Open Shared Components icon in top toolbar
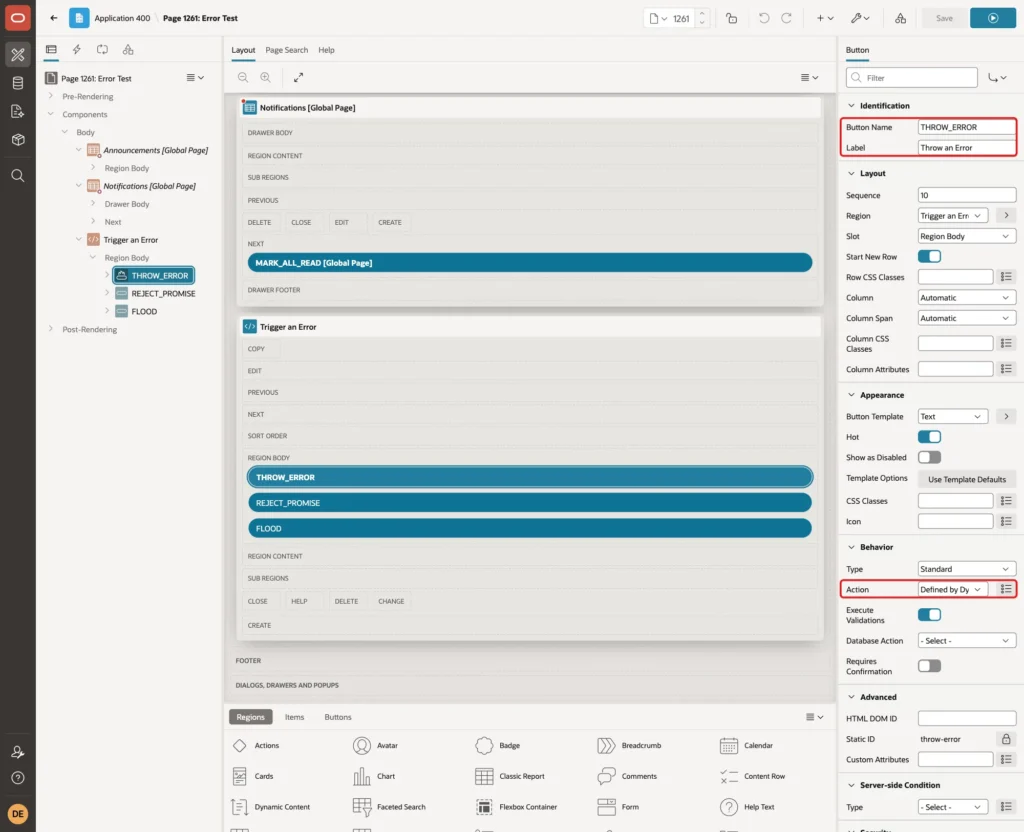This screenshot has width=1024, height=832. 901,18
